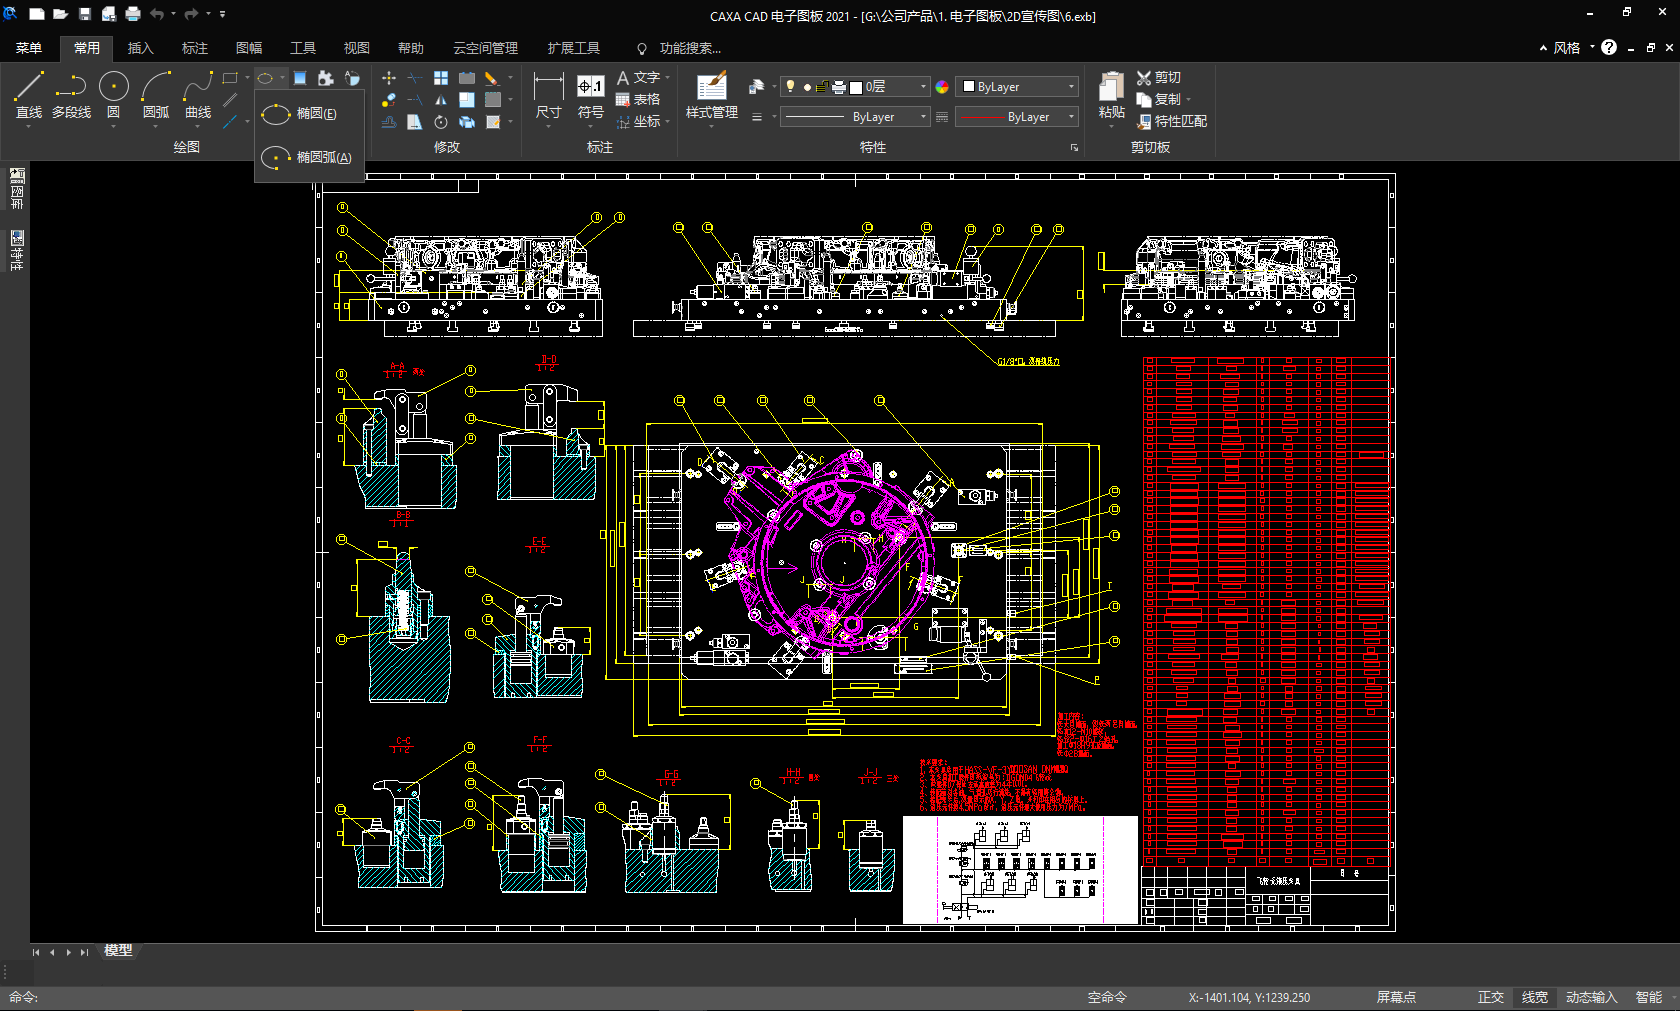
Task: Click the 特性匹配 match properties button
Action: pyautogui.click(x=1172, y=121)
